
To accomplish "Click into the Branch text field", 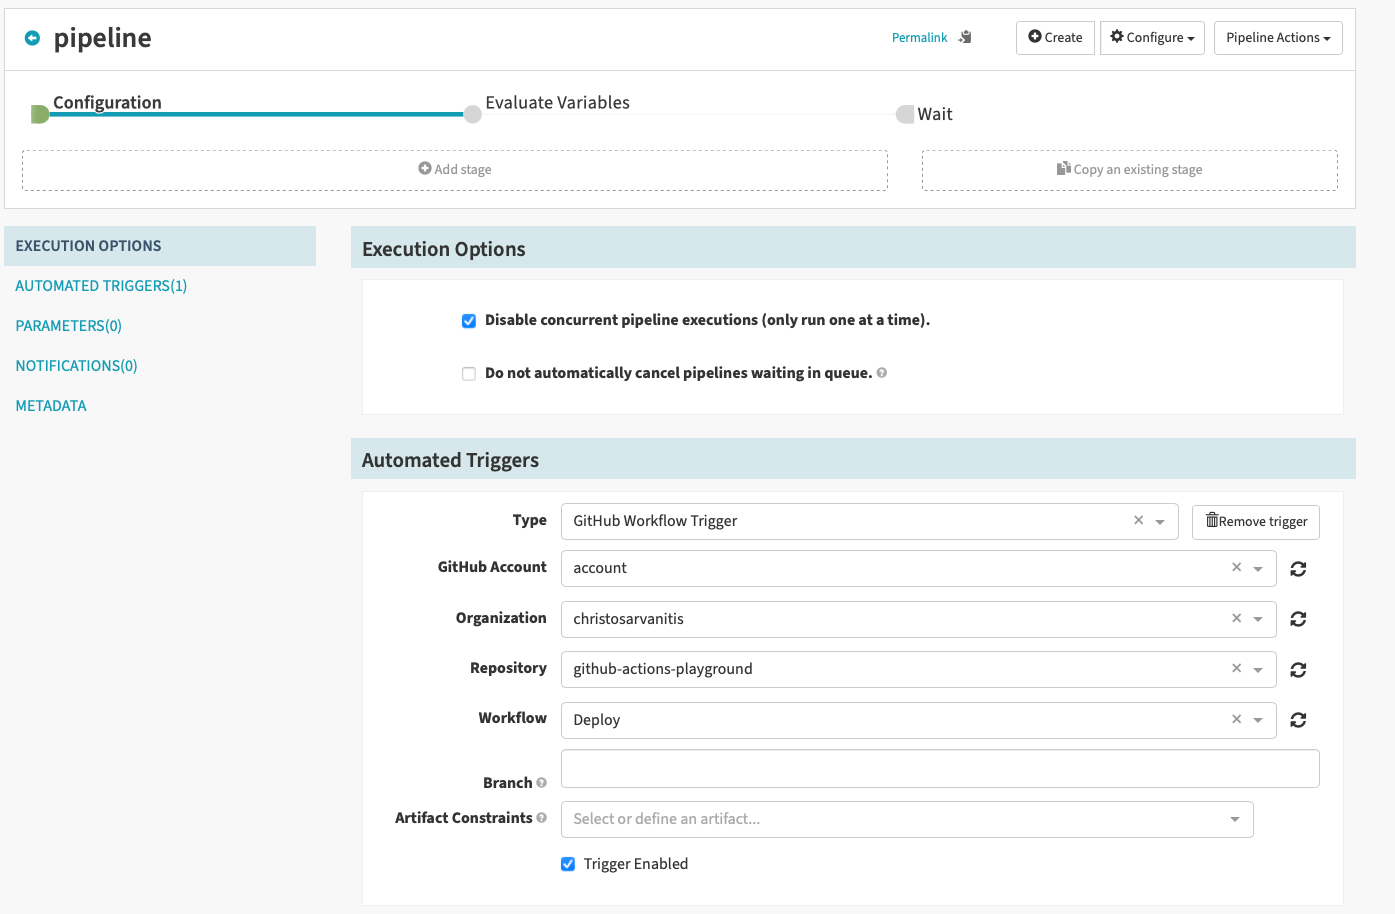I will pyautogui.click(x=939, y=768).
